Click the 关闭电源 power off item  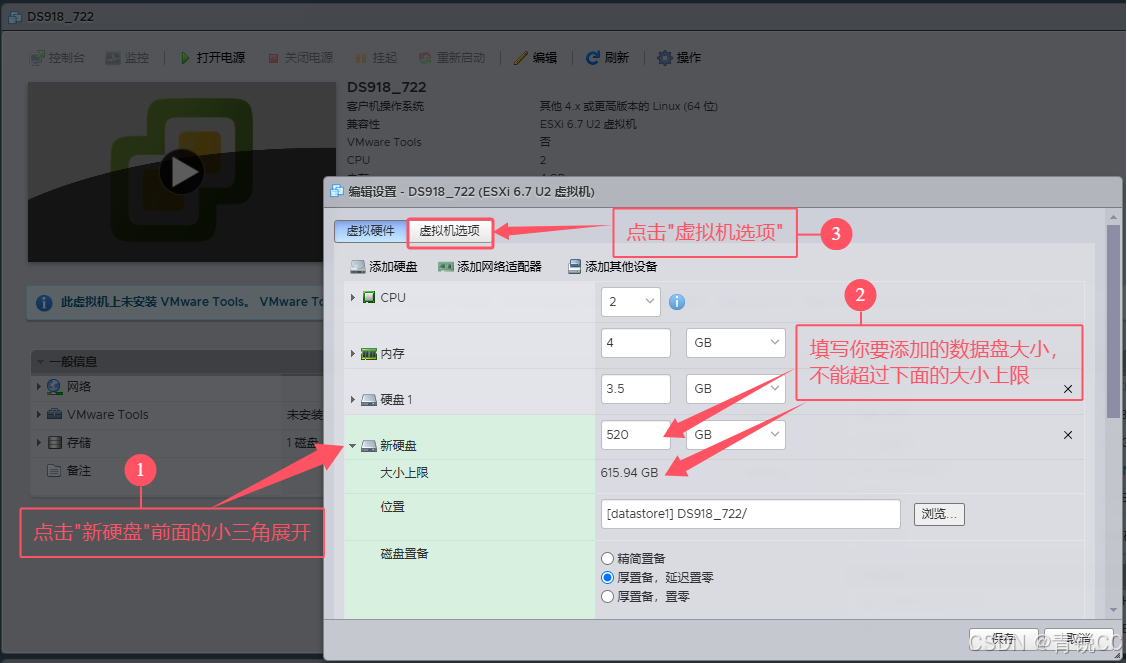pyautogui.click(x=300, y=58)
